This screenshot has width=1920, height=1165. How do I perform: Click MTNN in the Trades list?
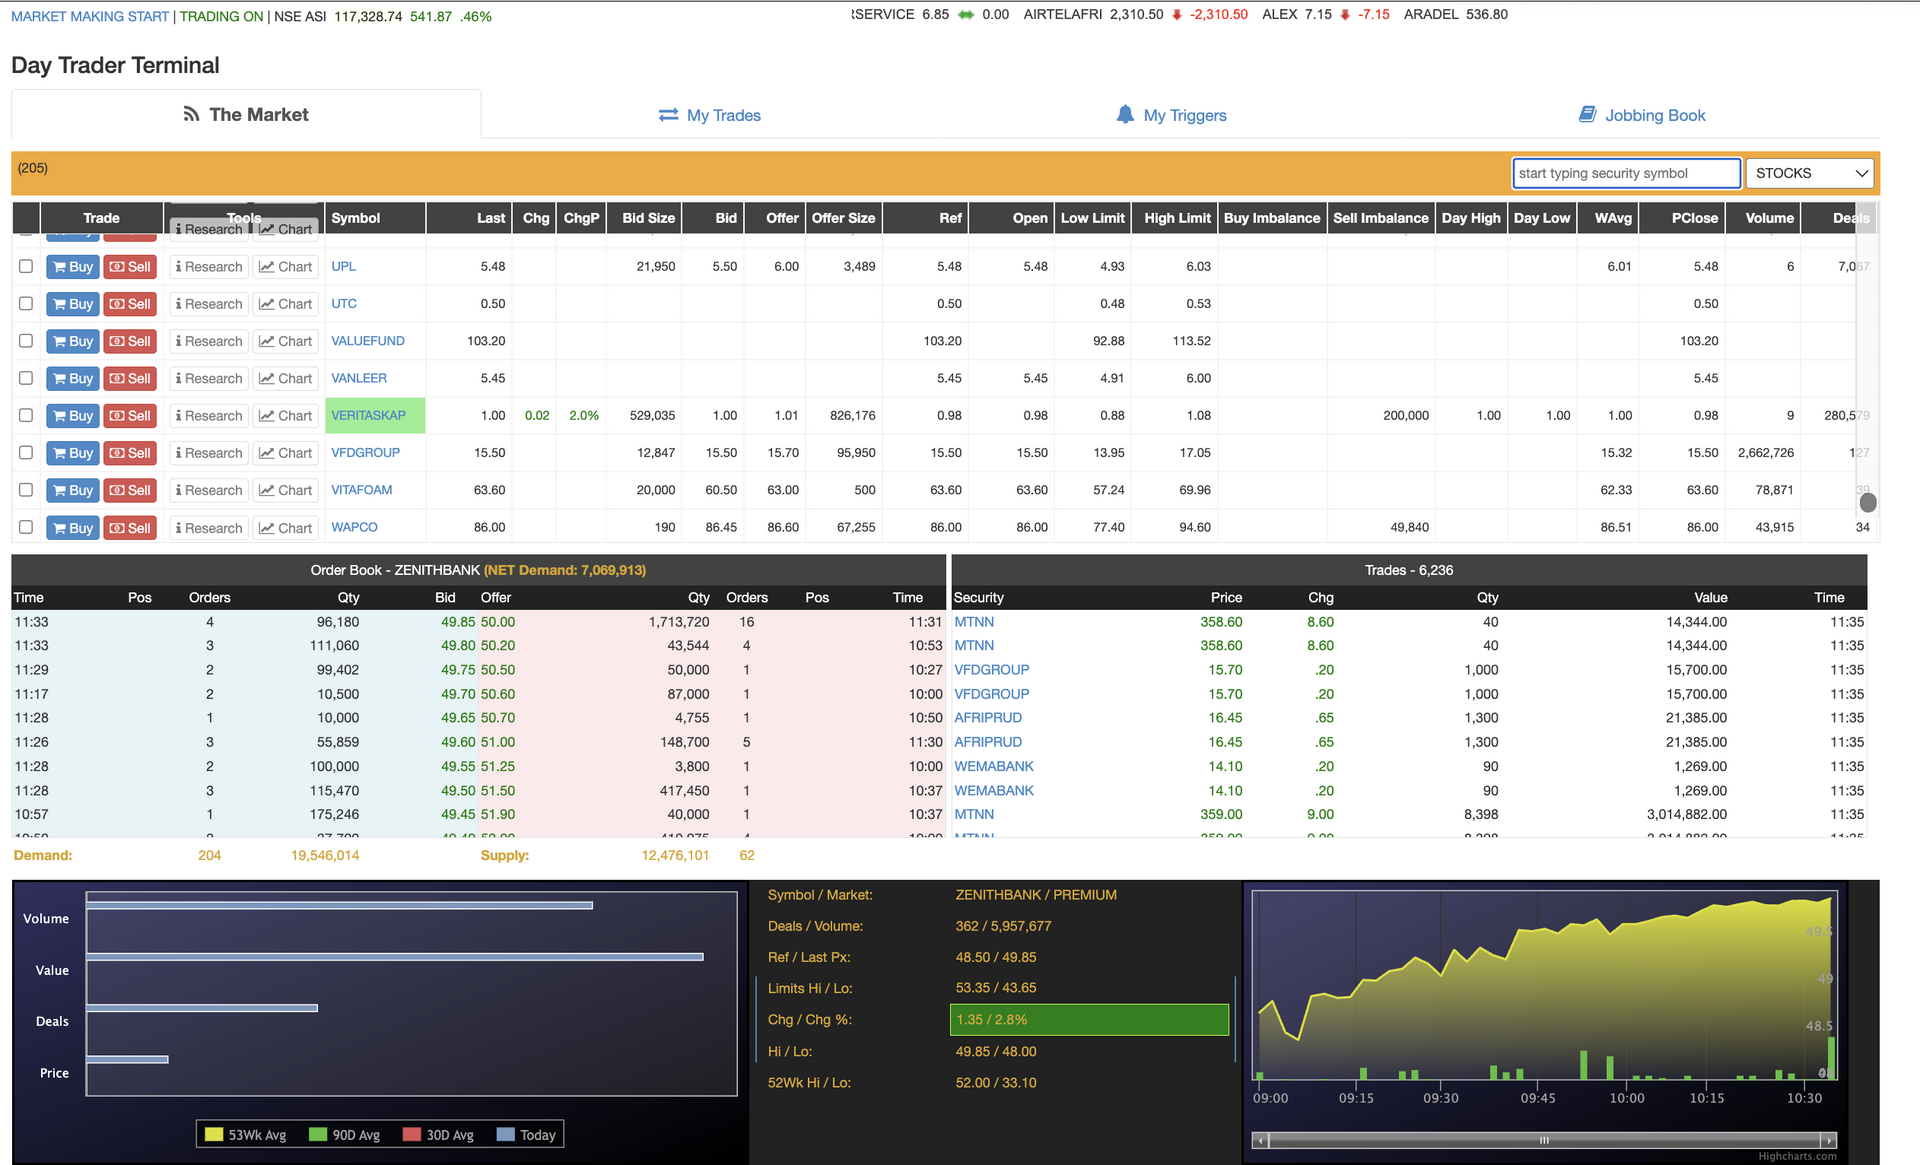point(973,622)
